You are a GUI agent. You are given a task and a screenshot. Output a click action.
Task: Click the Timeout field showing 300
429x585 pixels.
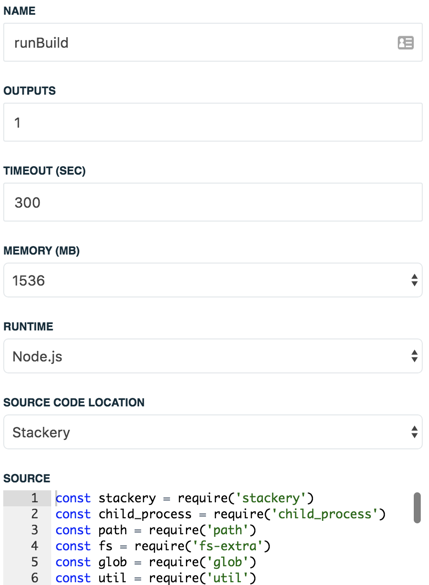click(x=213, y=202)
